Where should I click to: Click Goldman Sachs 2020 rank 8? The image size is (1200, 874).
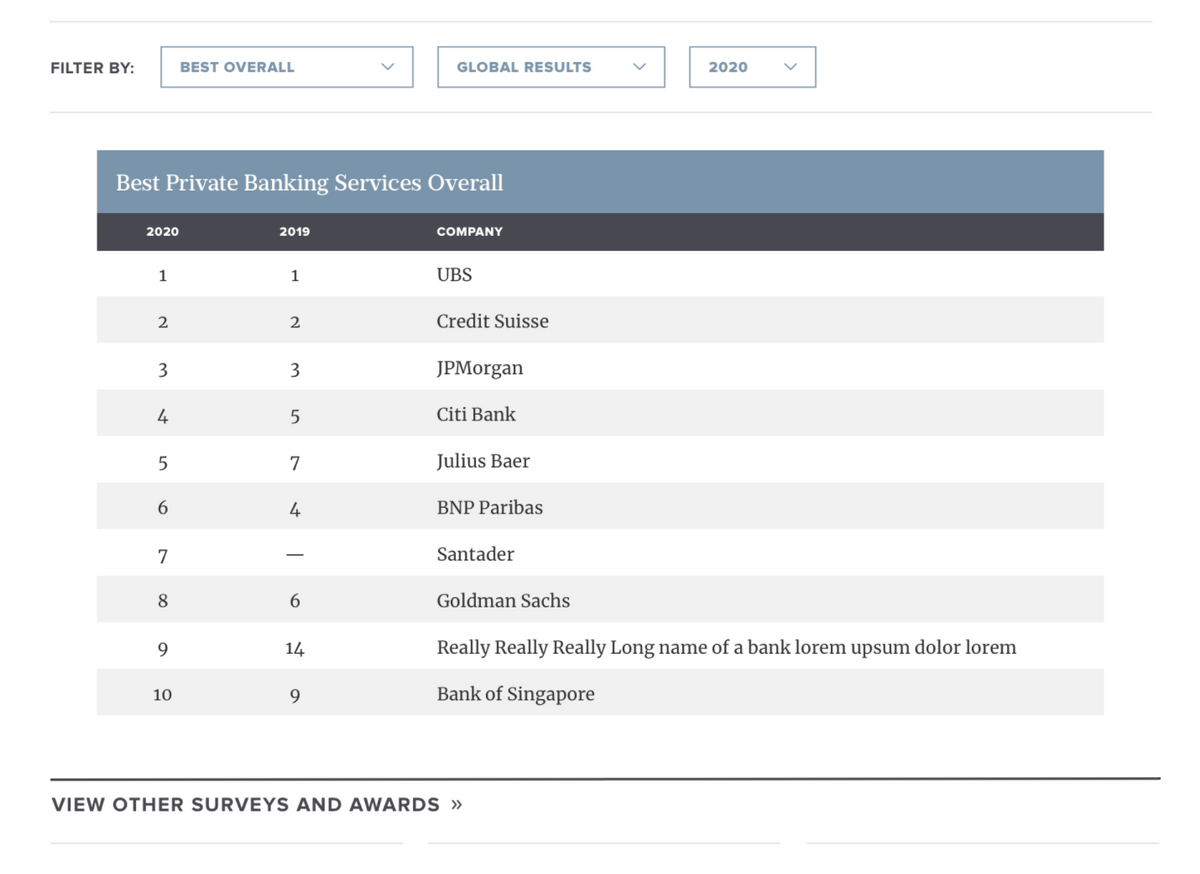[162, 601]
